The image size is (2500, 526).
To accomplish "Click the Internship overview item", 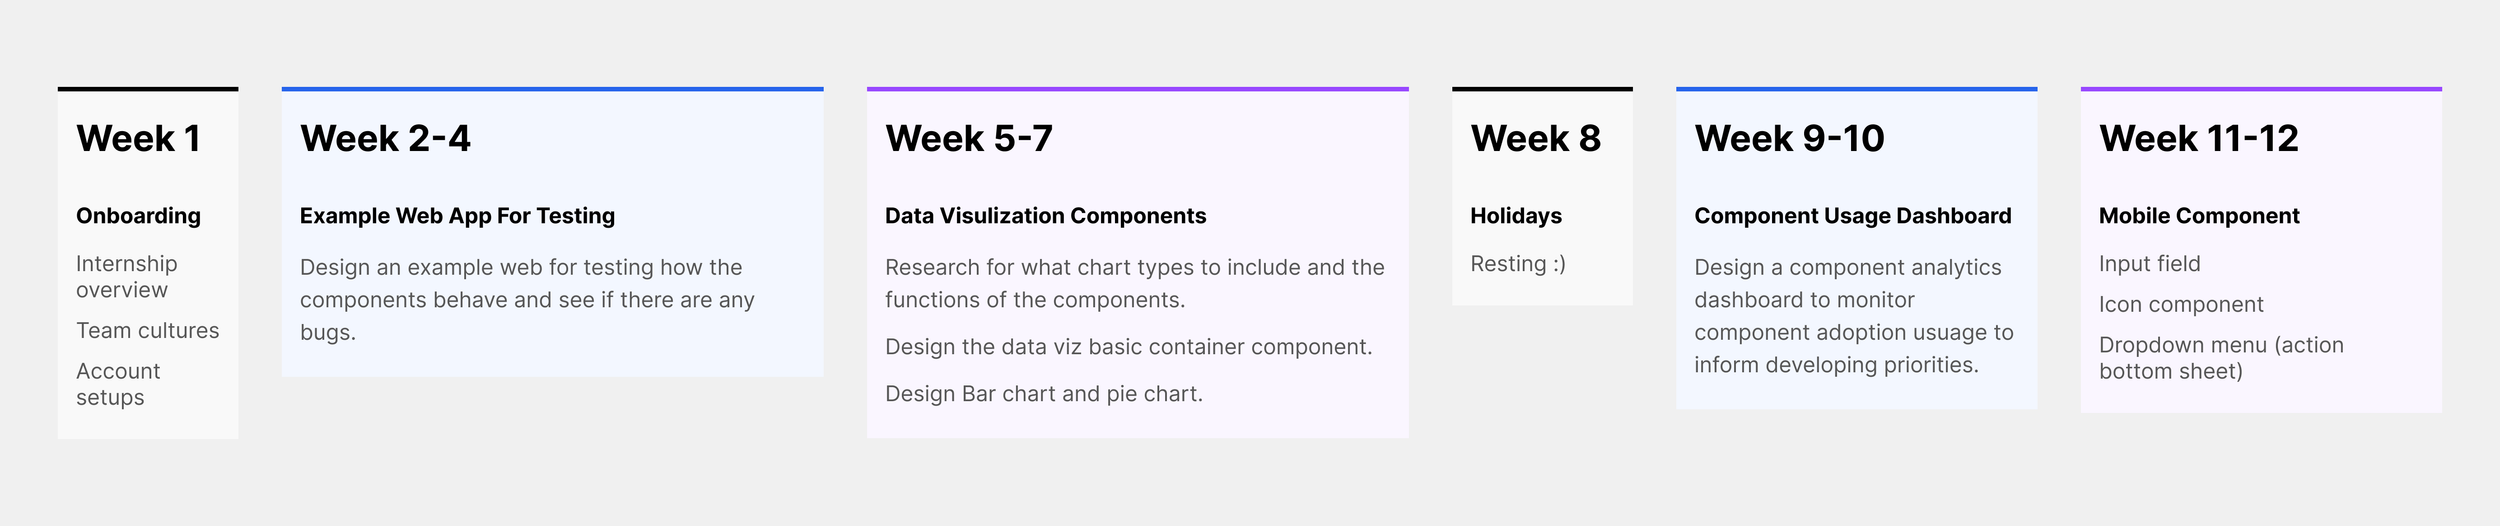I will click(x=127, y=277).
